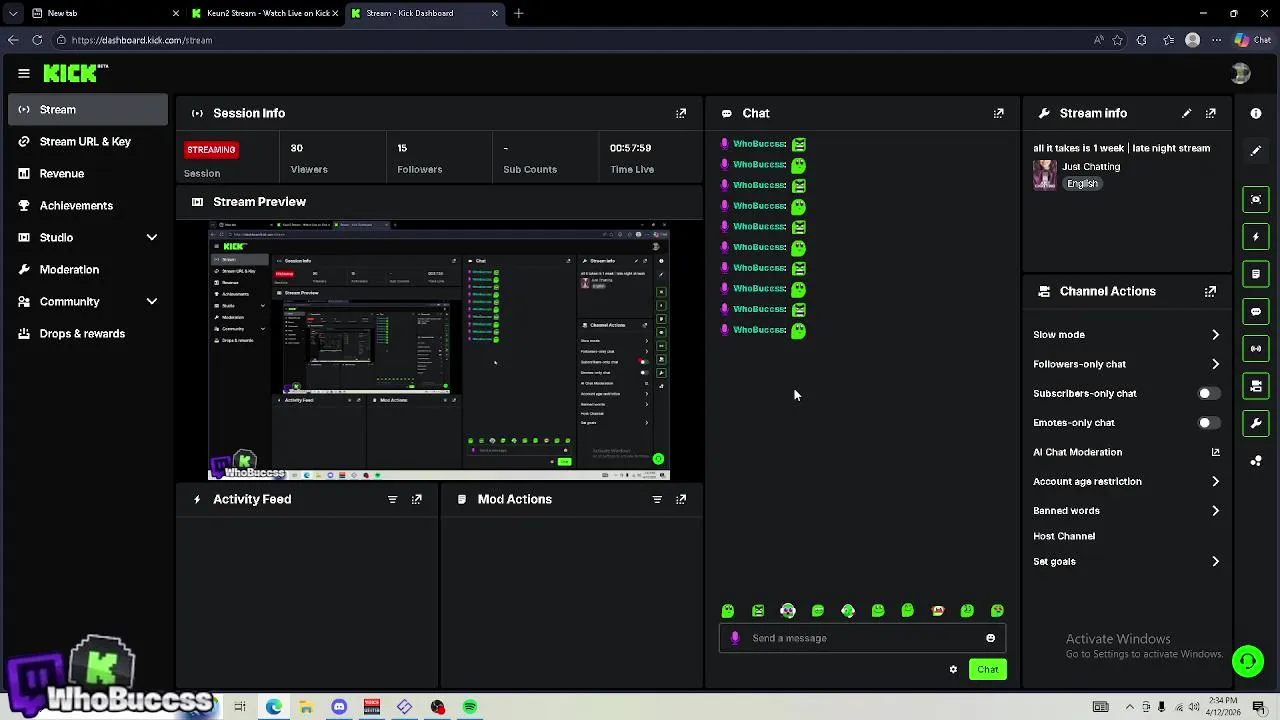Viewport: 1280px width, 720px height.
Task: Click the English language tag
Action: coord(1082,184)
